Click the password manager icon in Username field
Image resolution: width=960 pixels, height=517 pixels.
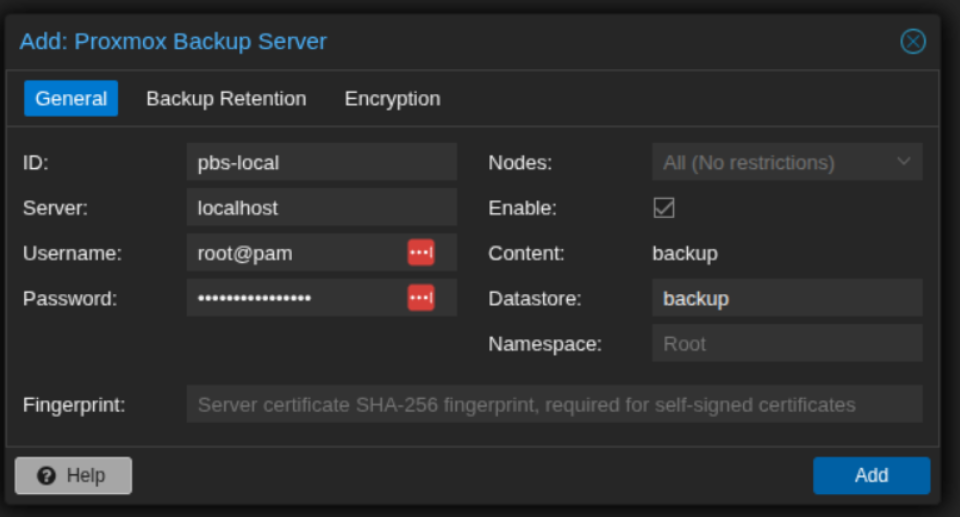(x=421, y=252)
